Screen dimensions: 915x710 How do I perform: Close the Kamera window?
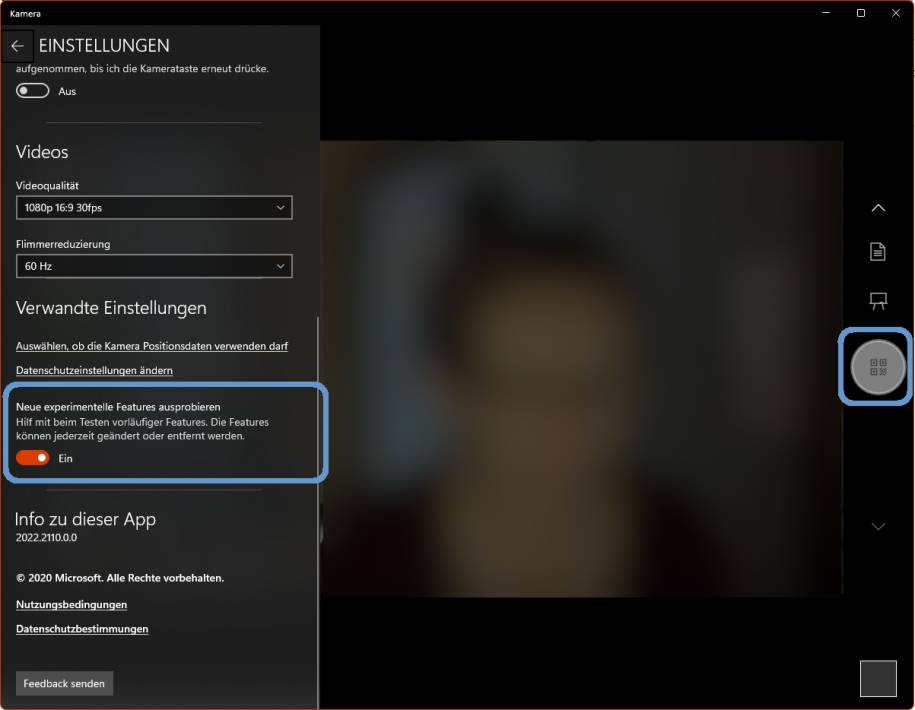896,13
